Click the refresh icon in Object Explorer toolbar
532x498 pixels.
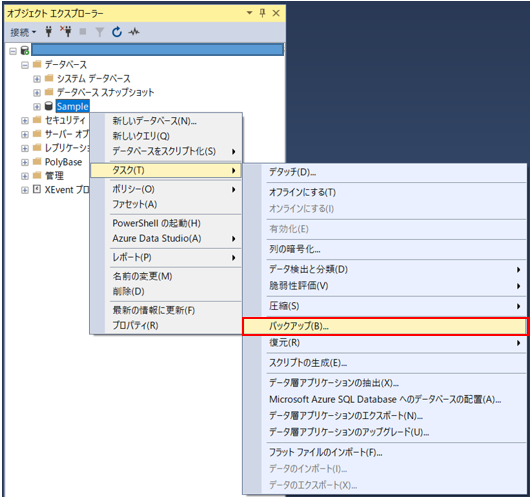(x=117, y=32)
